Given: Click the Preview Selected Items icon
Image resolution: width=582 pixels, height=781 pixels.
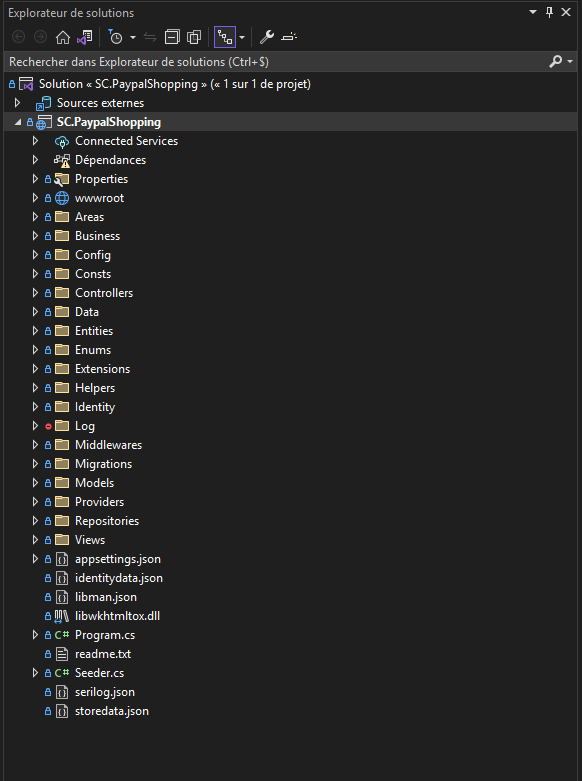Looking at the screenshot, I should pyautogui.click(x=289, y=37).
